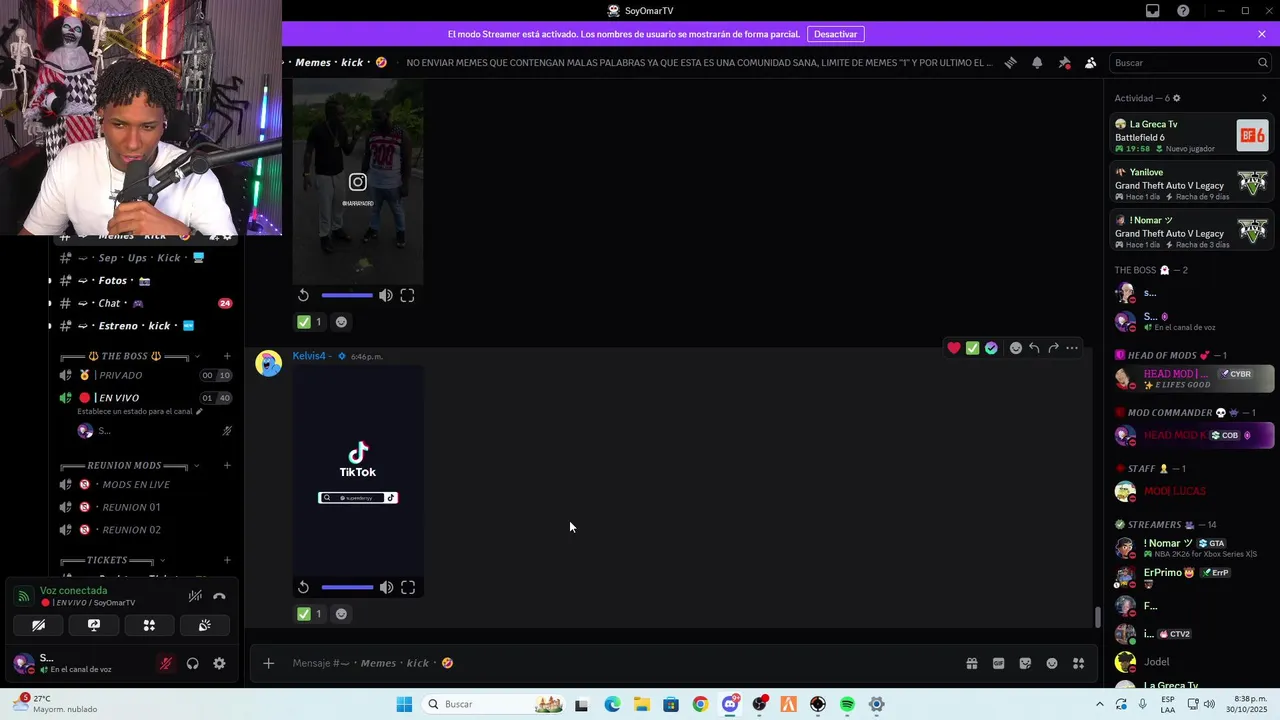Open the Instagram video in fullscreen
1280x720 pixels.
pyautogui.click(x=407, y=295)
